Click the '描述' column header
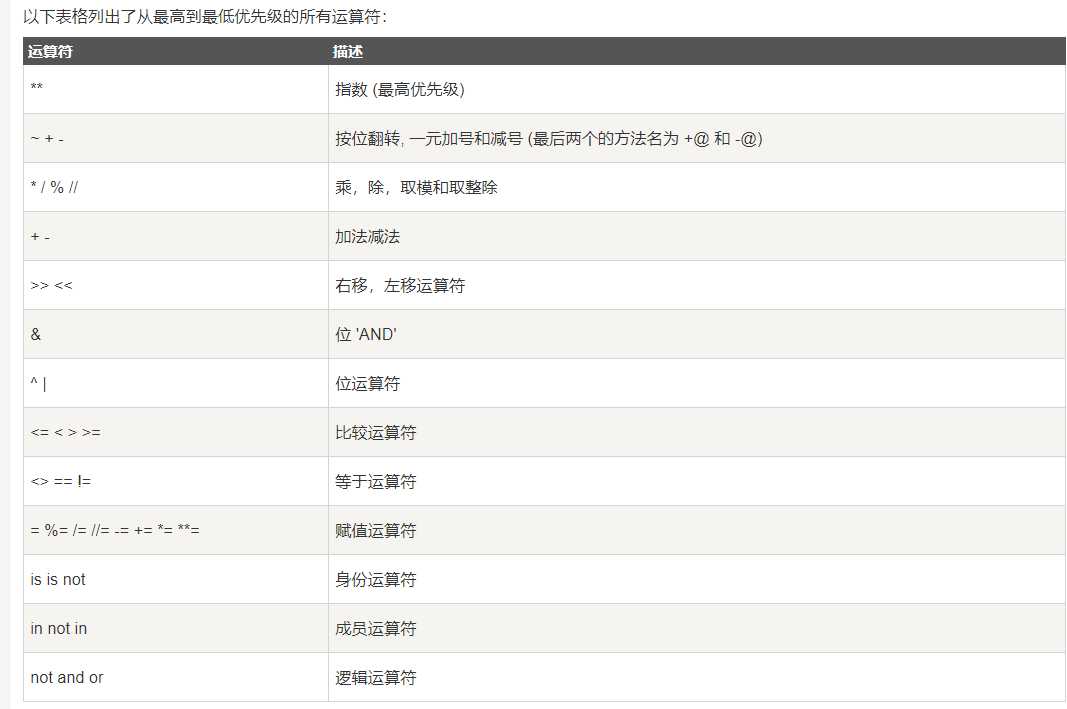The image size is (1067, 709). pos(697,51)
